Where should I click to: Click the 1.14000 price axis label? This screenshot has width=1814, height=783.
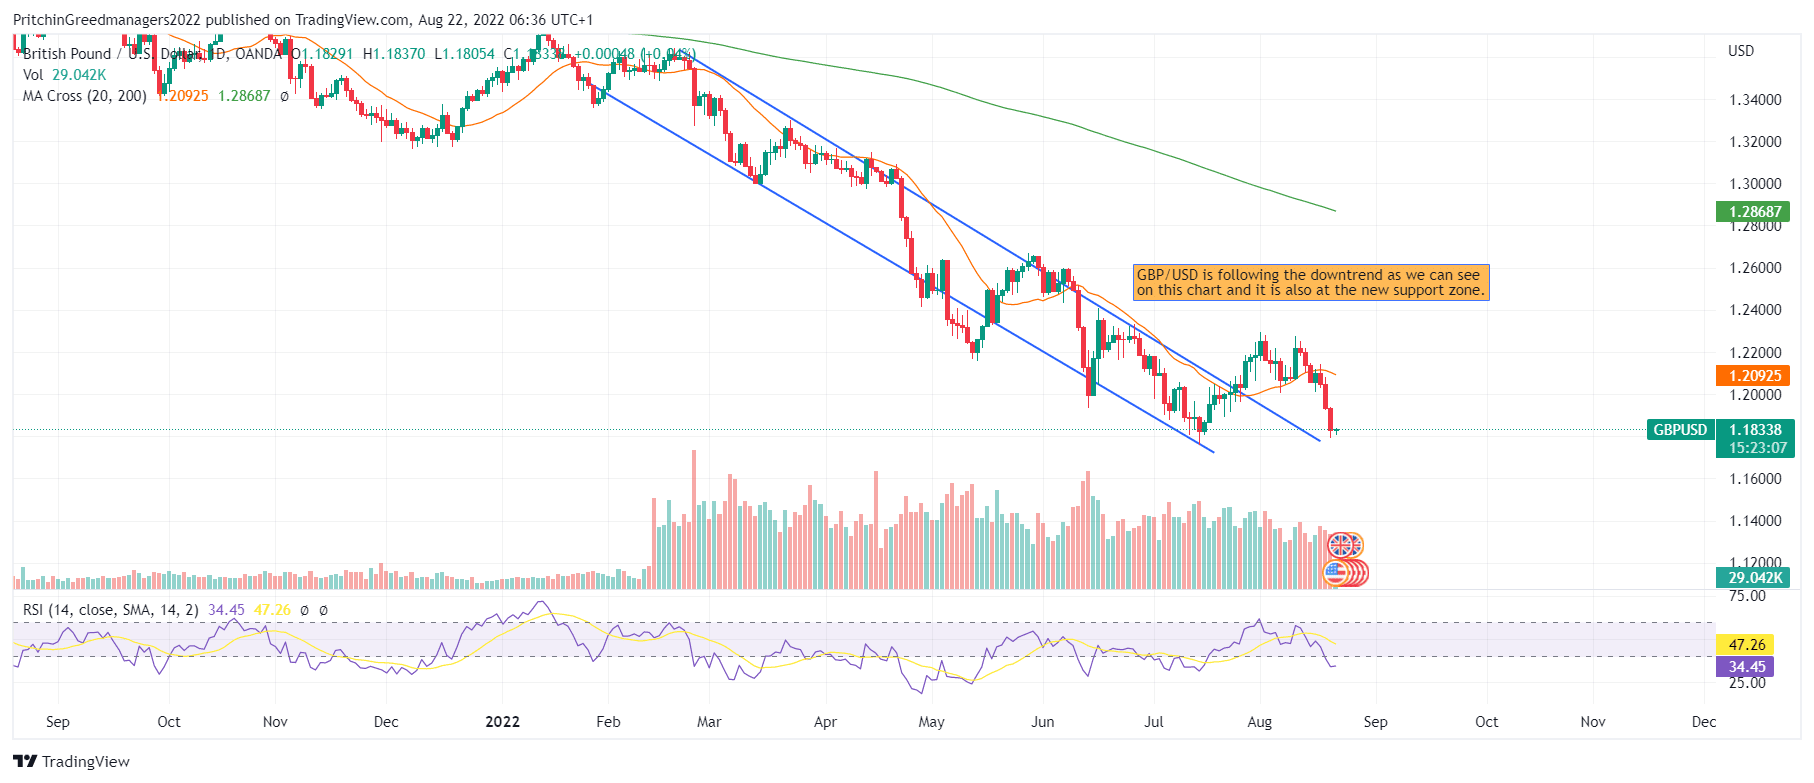pos(1755,521)
